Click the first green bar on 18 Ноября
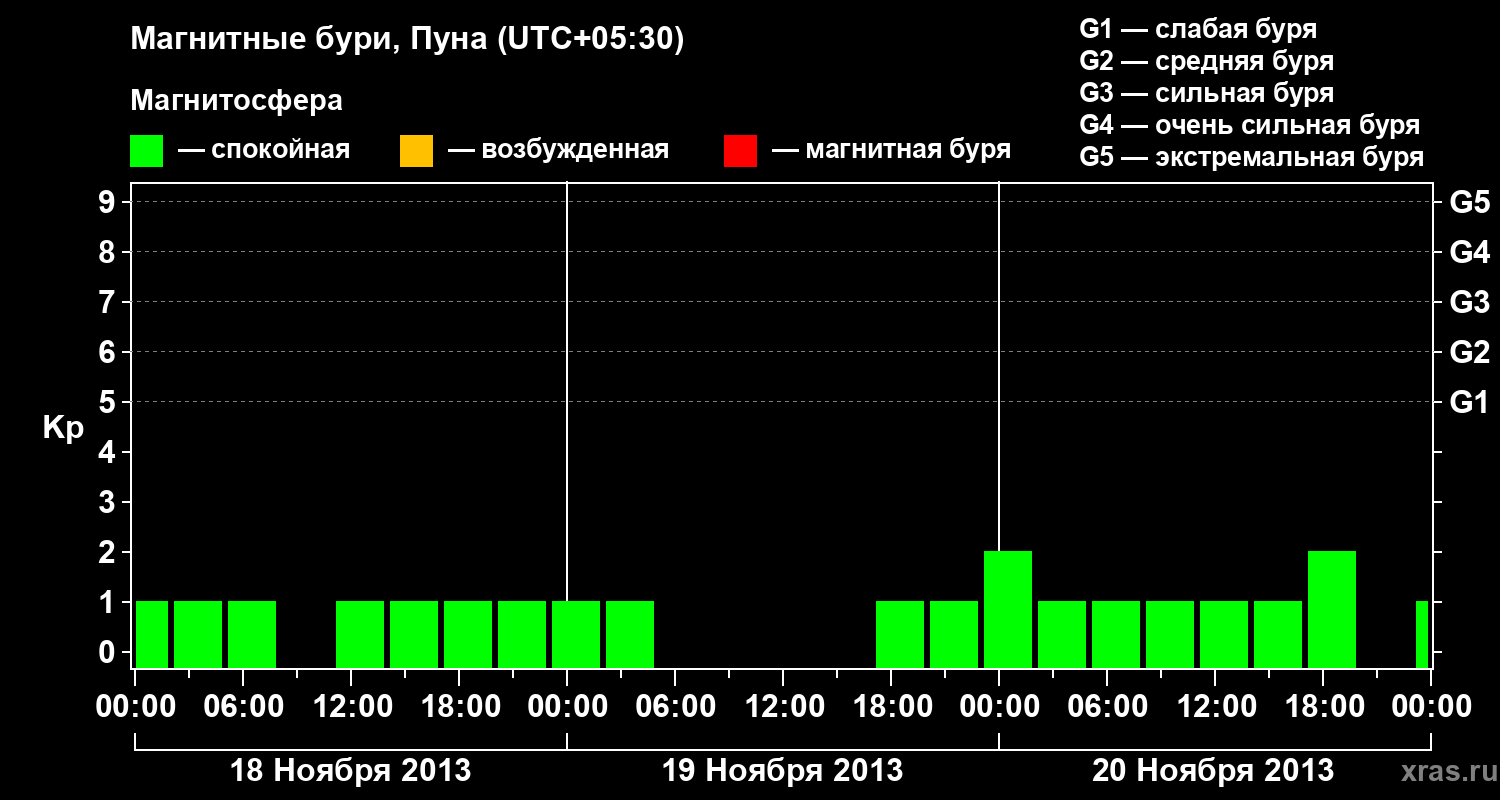1500x800 pixels. click(152, 634)
